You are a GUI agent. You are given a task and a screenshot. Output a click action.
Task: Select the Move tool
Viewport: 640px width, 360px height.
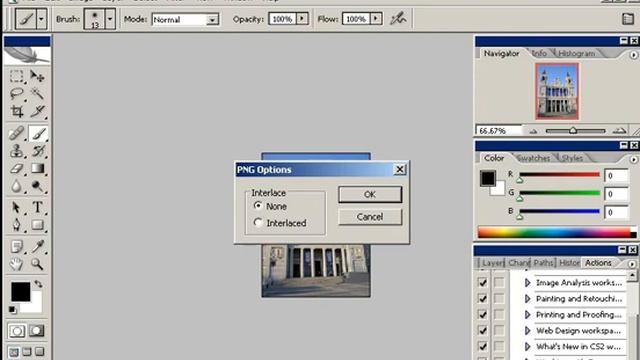point(38,76)
